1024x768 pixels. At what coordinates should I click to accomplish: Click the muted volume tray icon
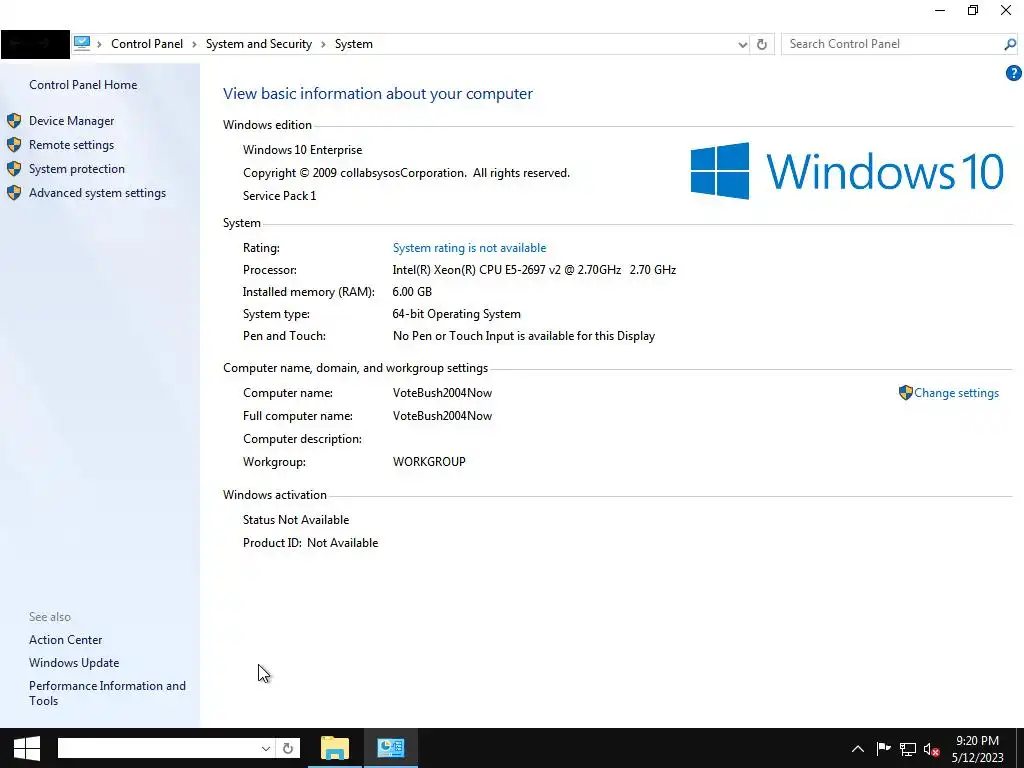(931, 749)
